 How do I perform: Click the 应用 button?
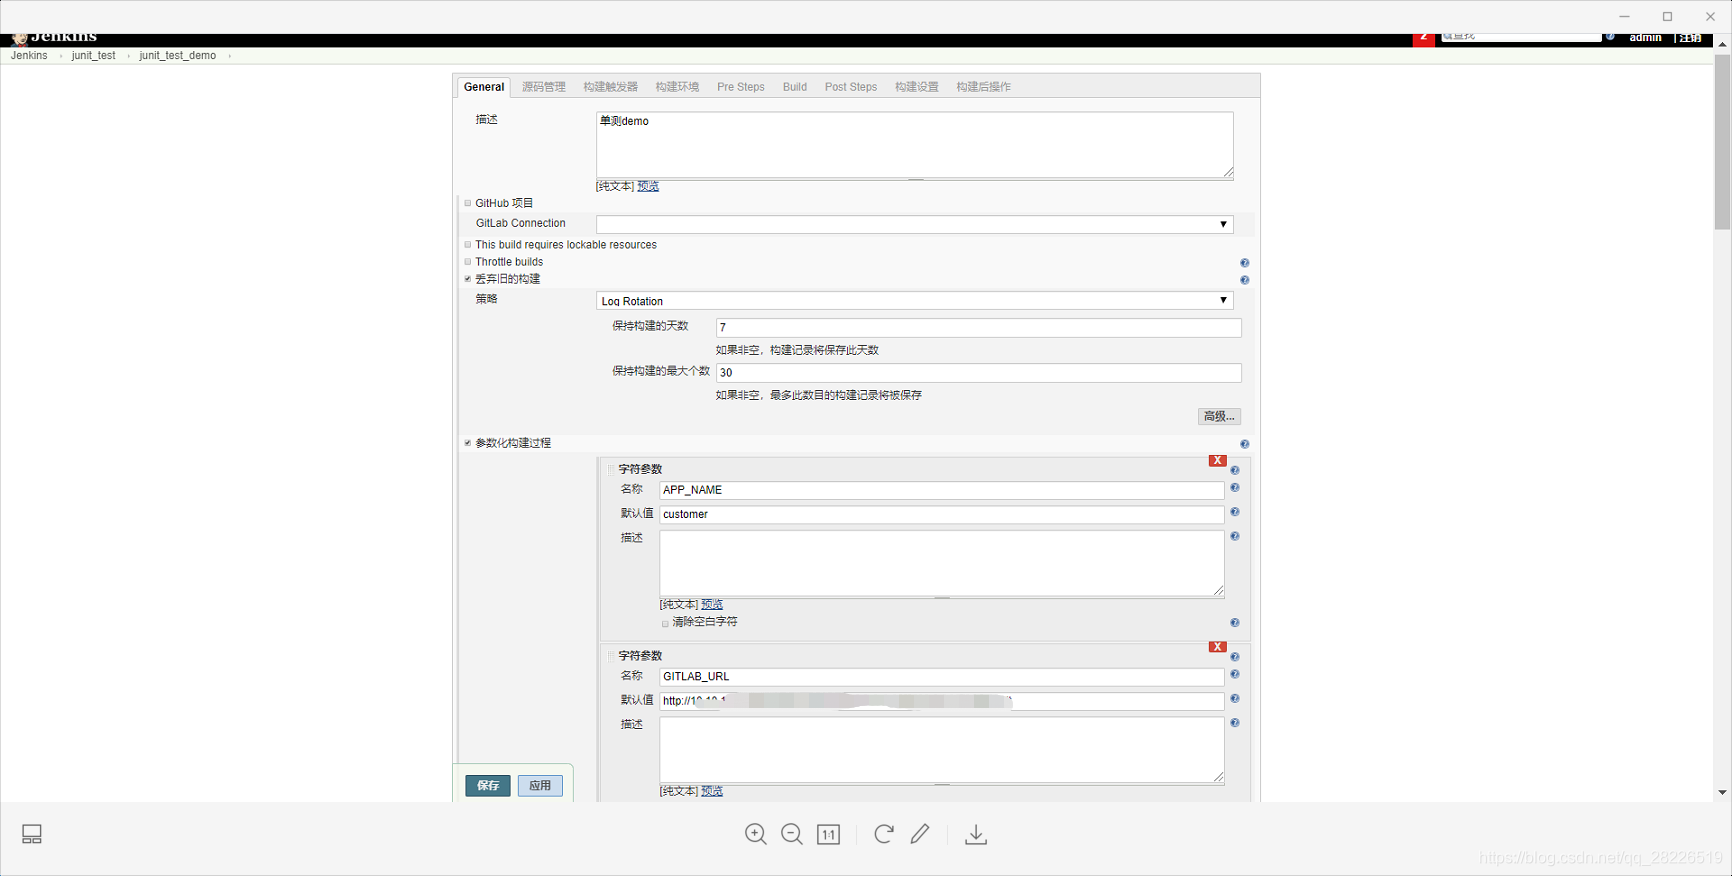(x=540, y=786)
